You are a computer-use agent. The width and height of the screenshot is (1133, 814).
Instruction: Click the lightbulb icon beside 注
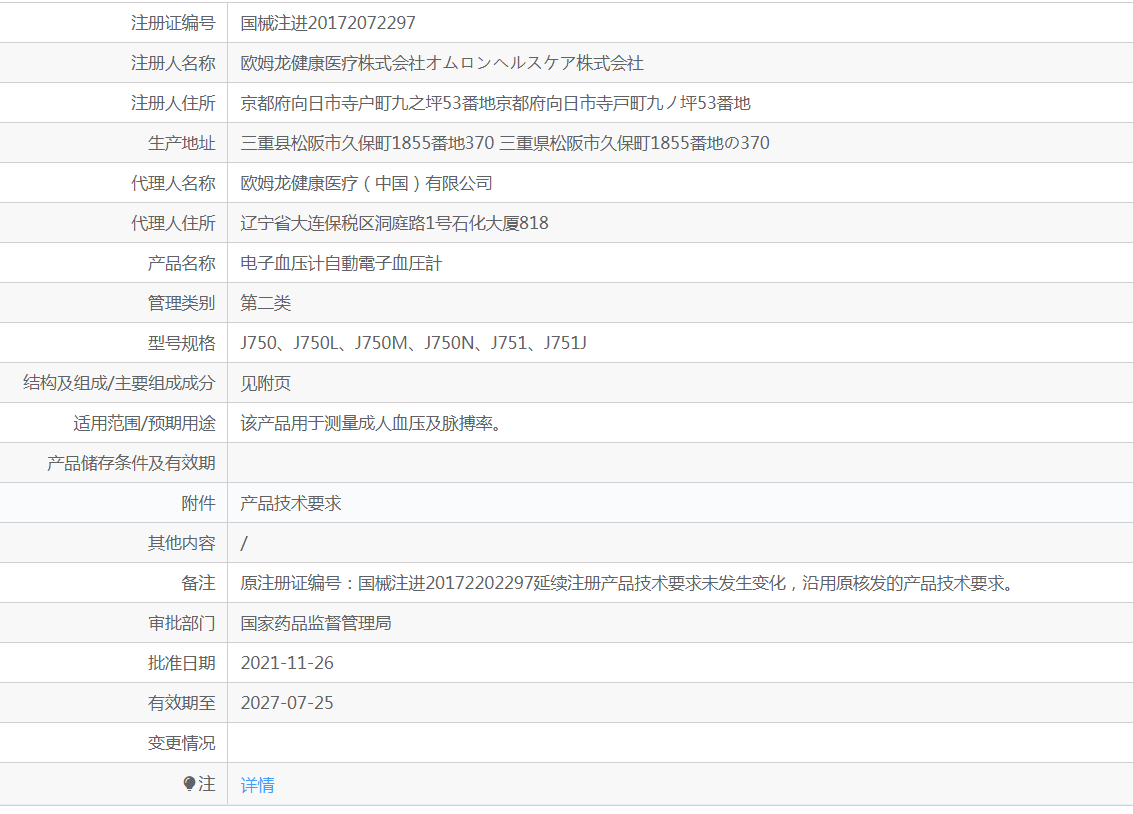coord(189,784)
